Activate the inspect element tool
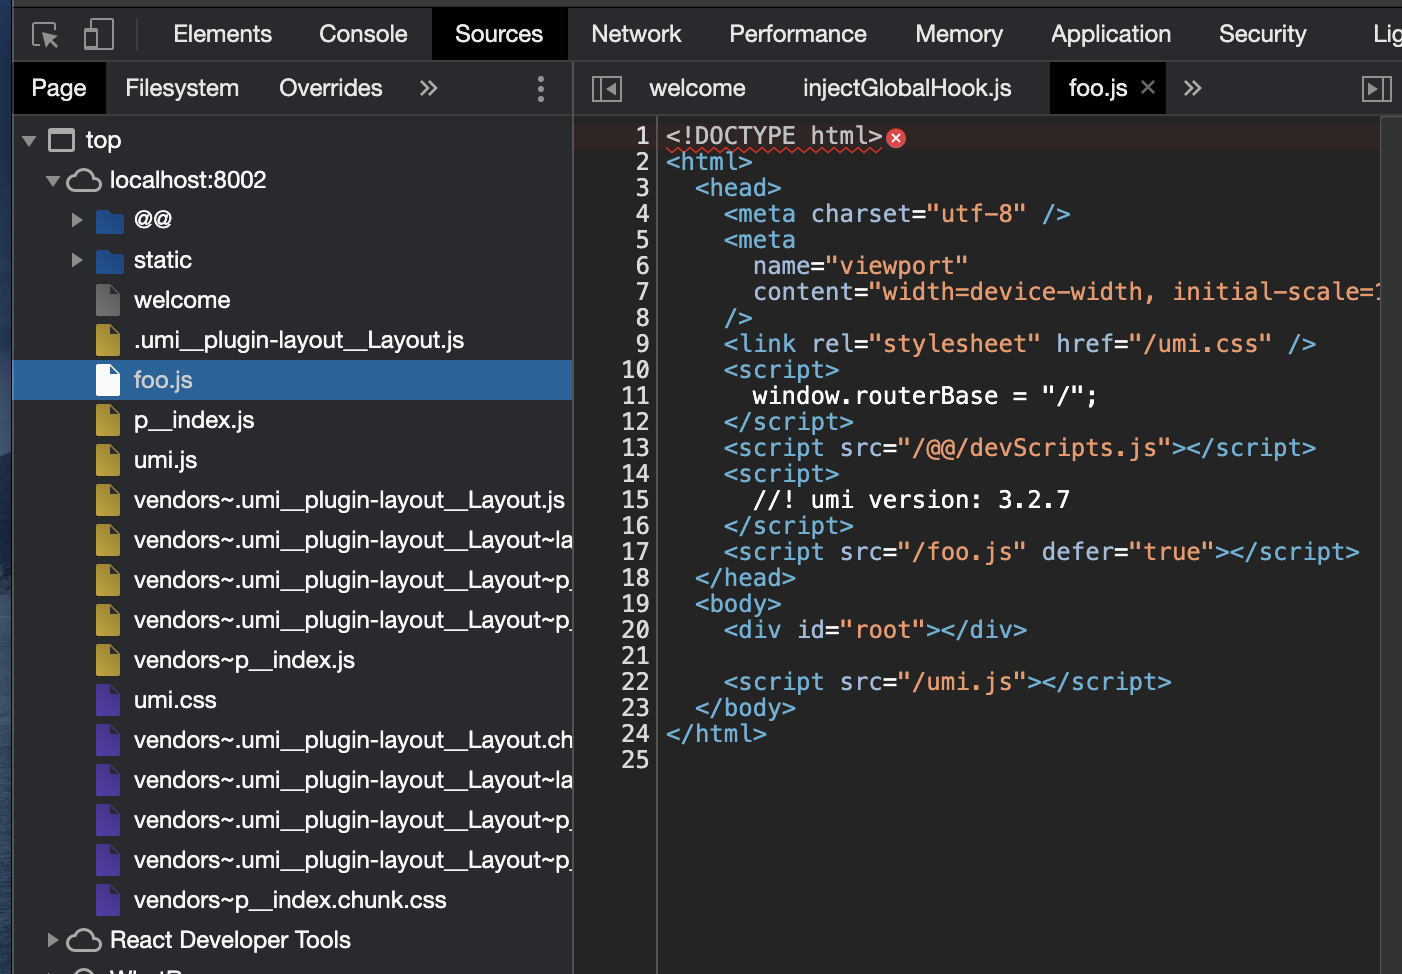1402x974 pixels. [43, 33]
